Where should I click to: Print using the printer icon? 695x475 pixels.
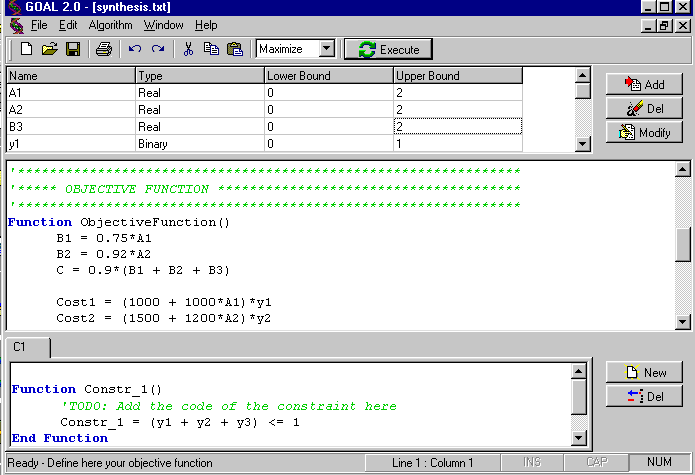pos(104,49)
